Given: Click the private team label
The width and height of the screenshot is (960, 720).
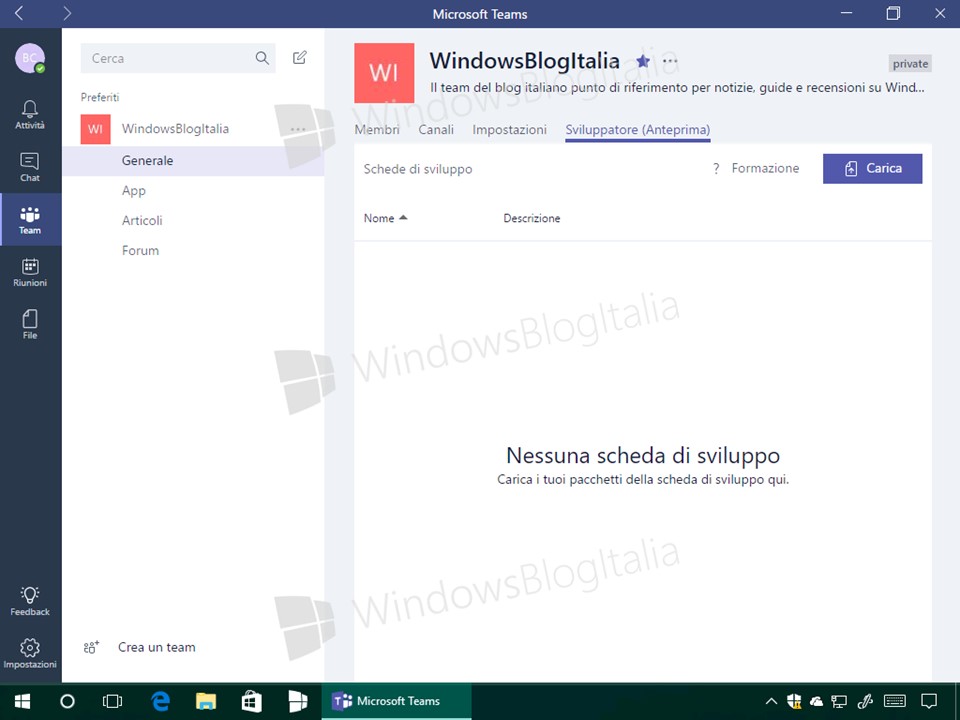Looking at the screenshot, I should pyautogui.click(x=910, y=64).
